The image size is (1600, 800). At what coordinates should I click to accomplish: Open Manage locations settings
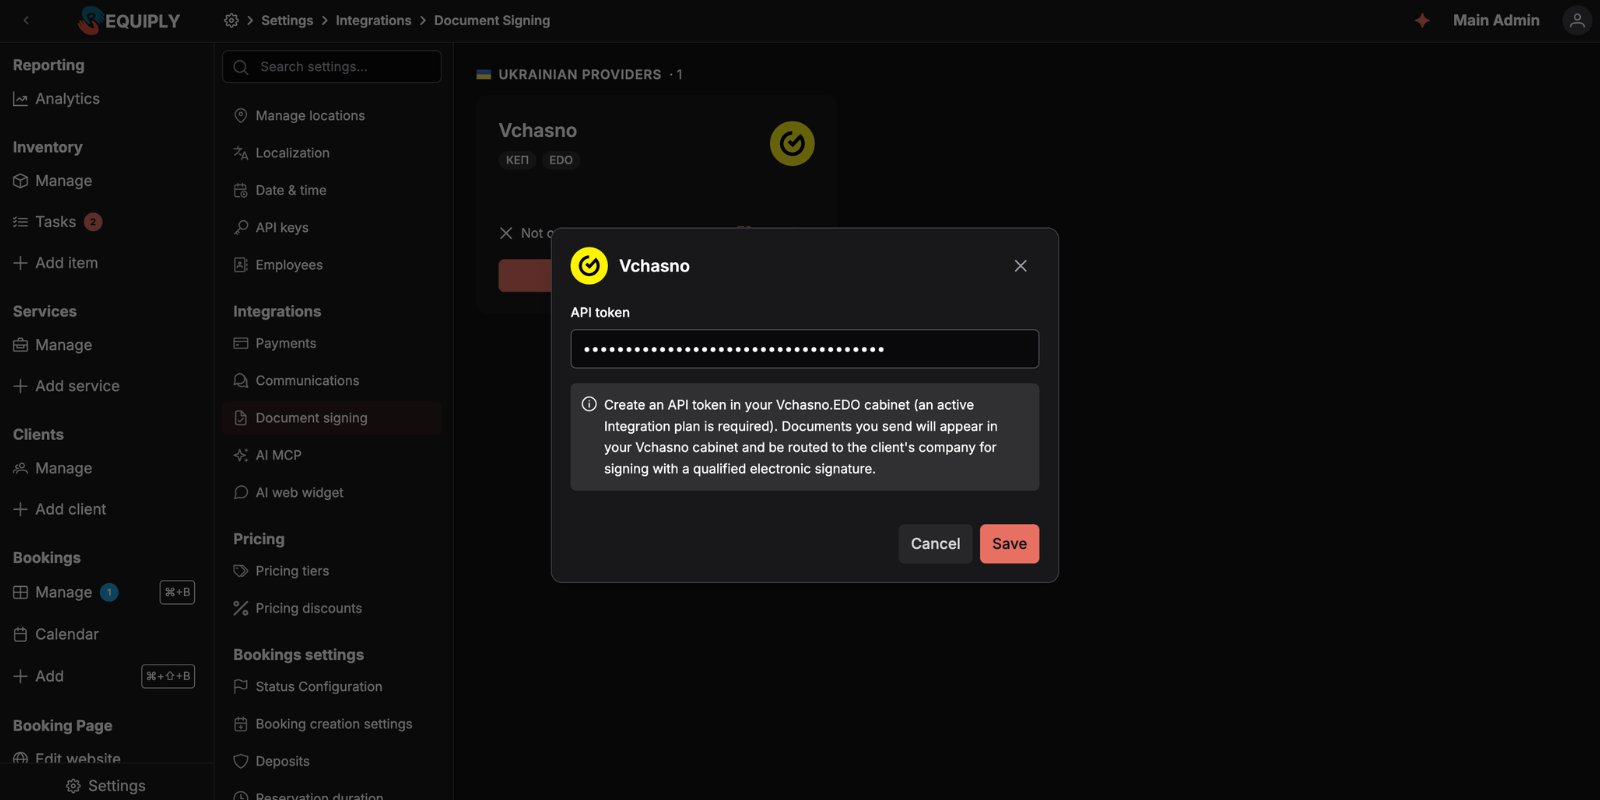(x=299, y=116)
